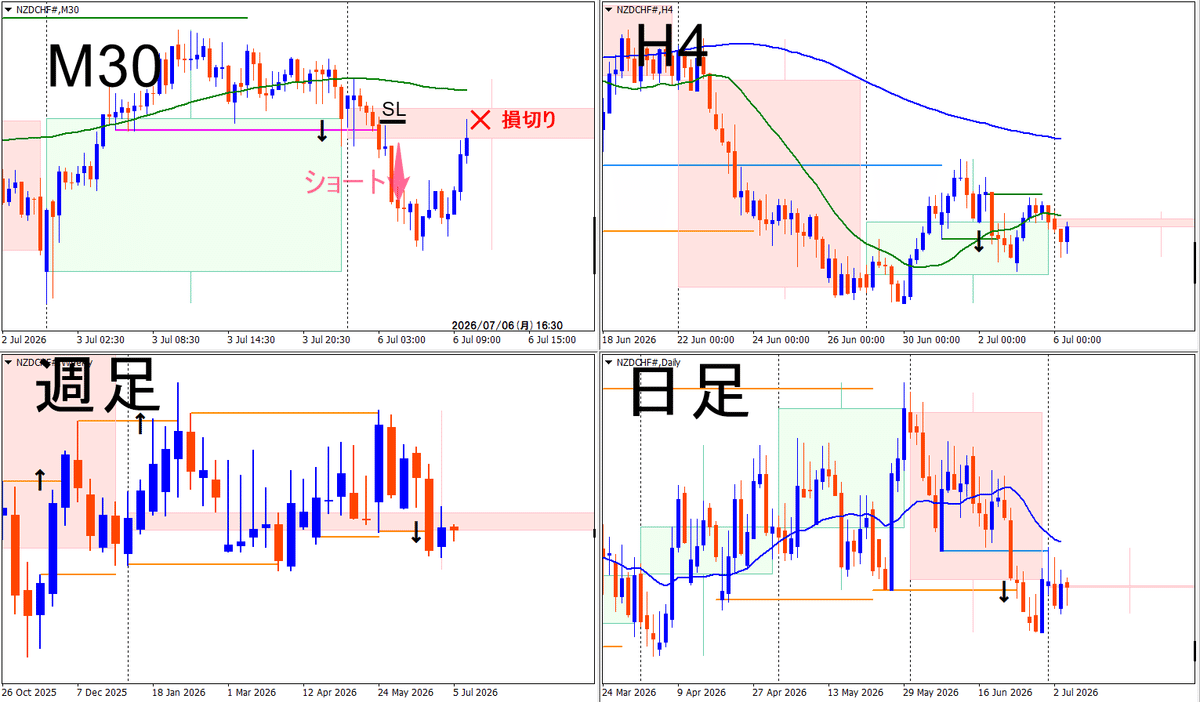Click 16 Jun 2026 on daily time axis
This screenshot has width=1200, height=702.
coord(1005,692)
